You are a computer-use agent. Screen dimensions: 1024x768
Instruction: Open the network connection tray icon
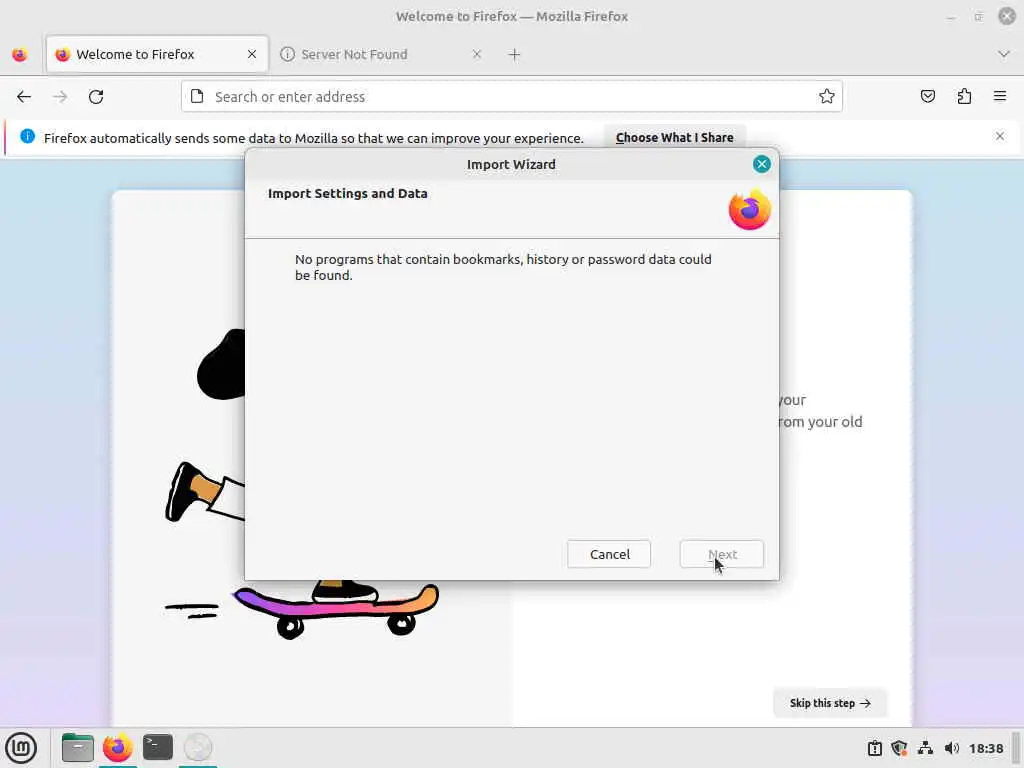click(x=925, y=748)
